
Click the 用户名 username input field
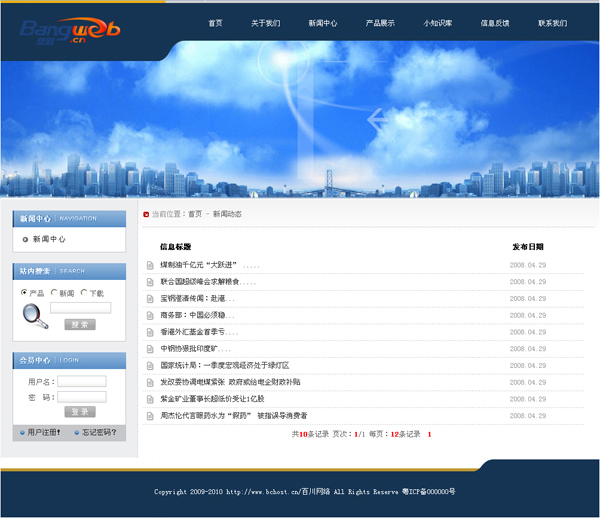click(x=81, y=381)
